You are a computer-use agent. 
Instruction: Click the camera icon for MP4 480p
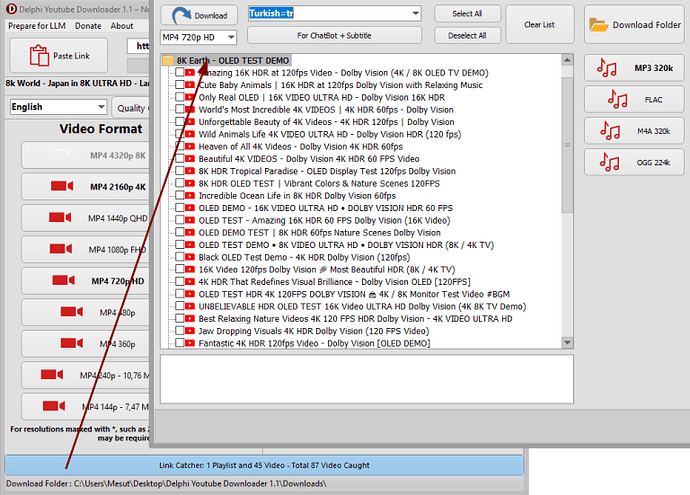click(72, 312)
